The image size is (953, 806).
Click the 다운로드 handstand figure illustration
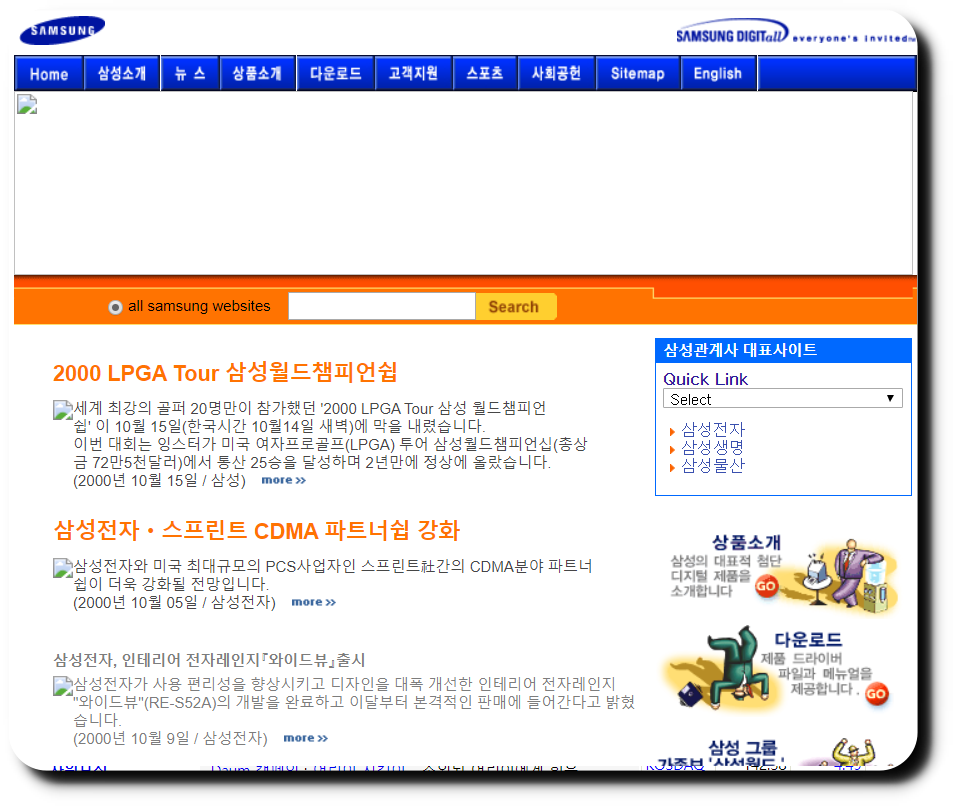point(723,669)
